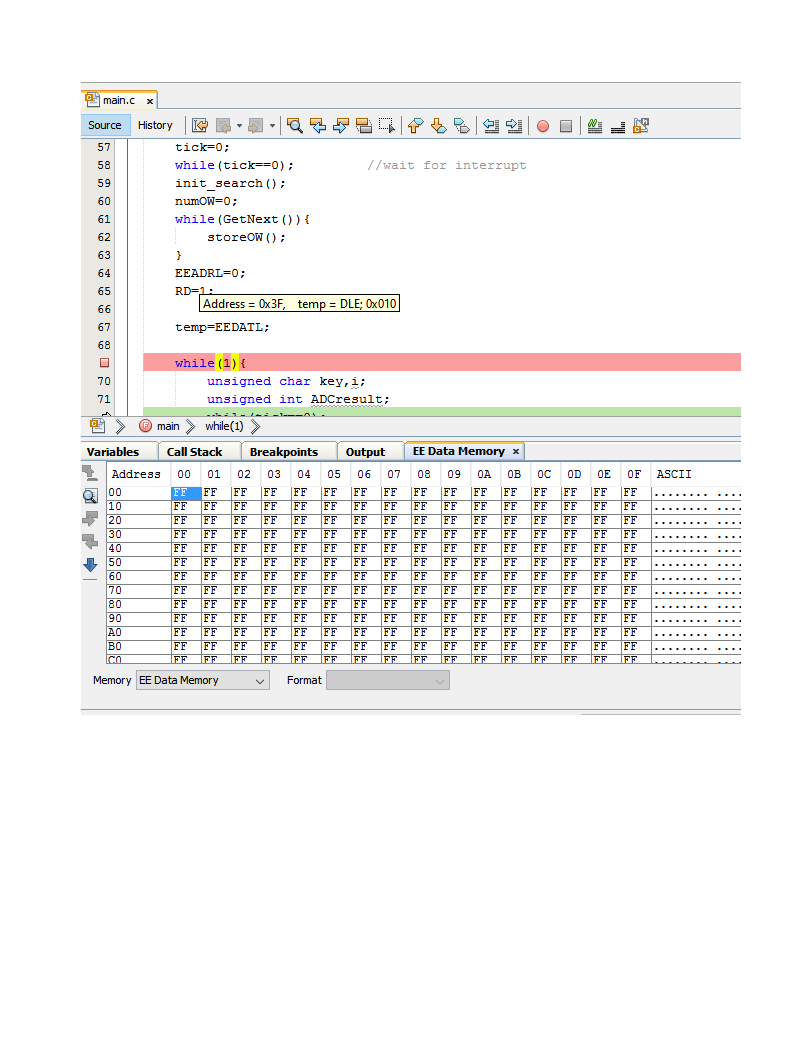This screenshot has width=812, height=1054.
Task: Click Start Macro Recording red circle
Action: point(543,126)
